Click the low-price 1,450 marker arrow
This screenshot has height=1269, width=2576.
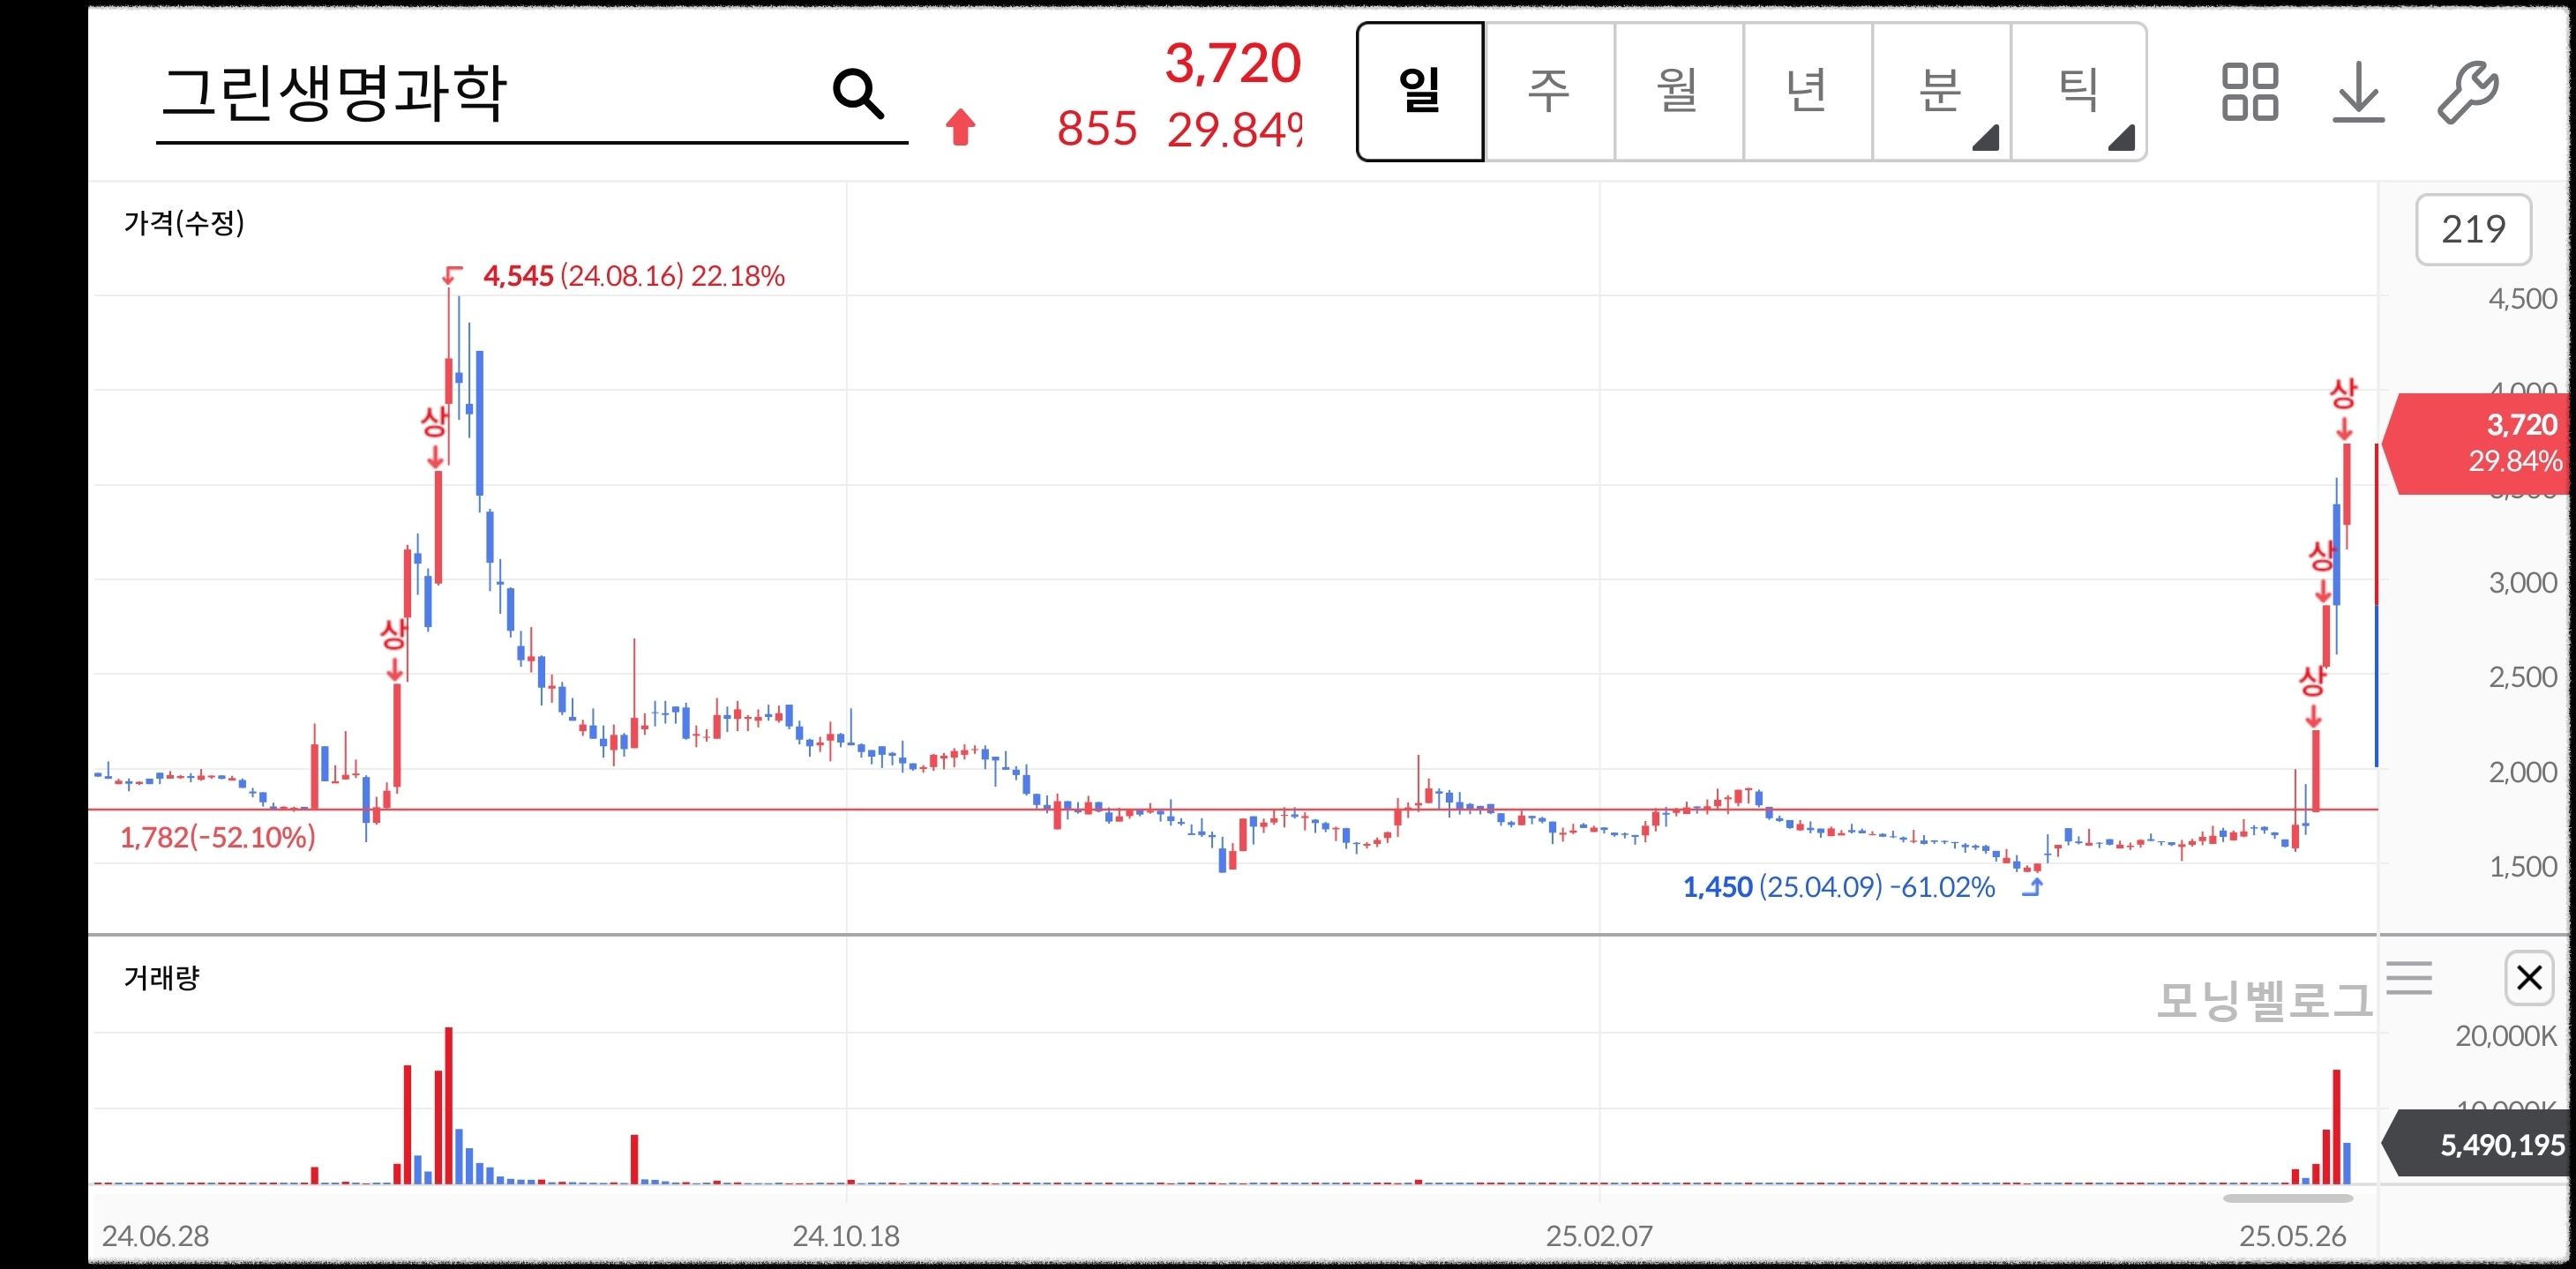pos(2032,887)
